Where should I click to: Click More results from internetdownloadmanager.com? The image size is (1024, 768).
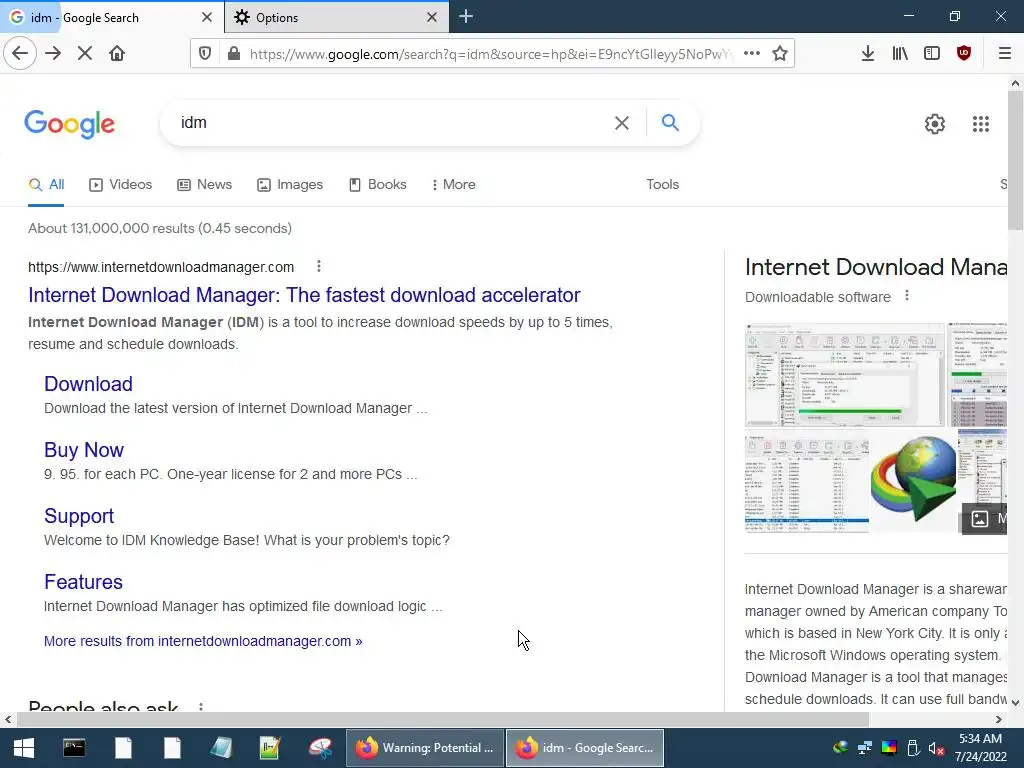(x=203, y=641)
